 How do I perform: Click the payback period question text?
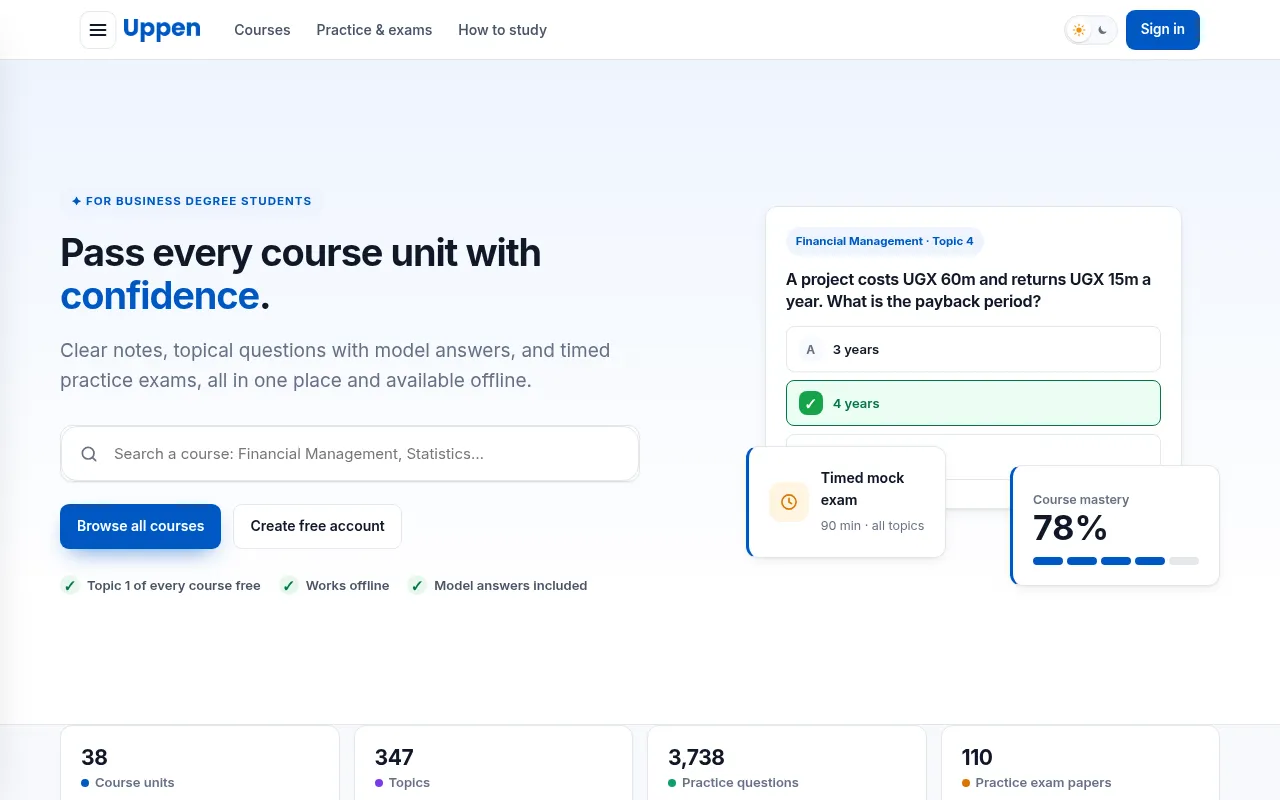(968, 290)
